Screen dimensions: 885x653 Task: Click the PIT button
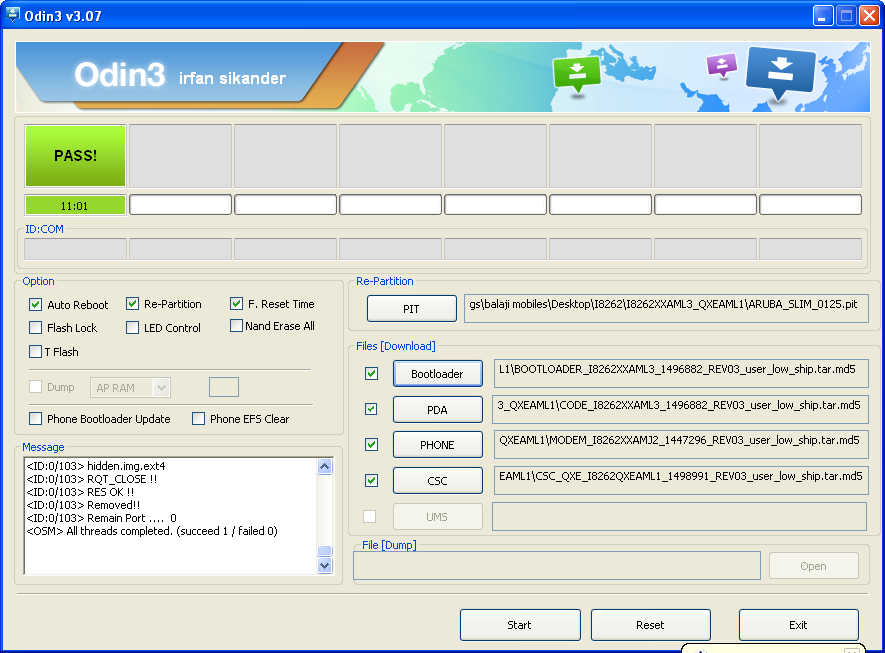[411, 309]
